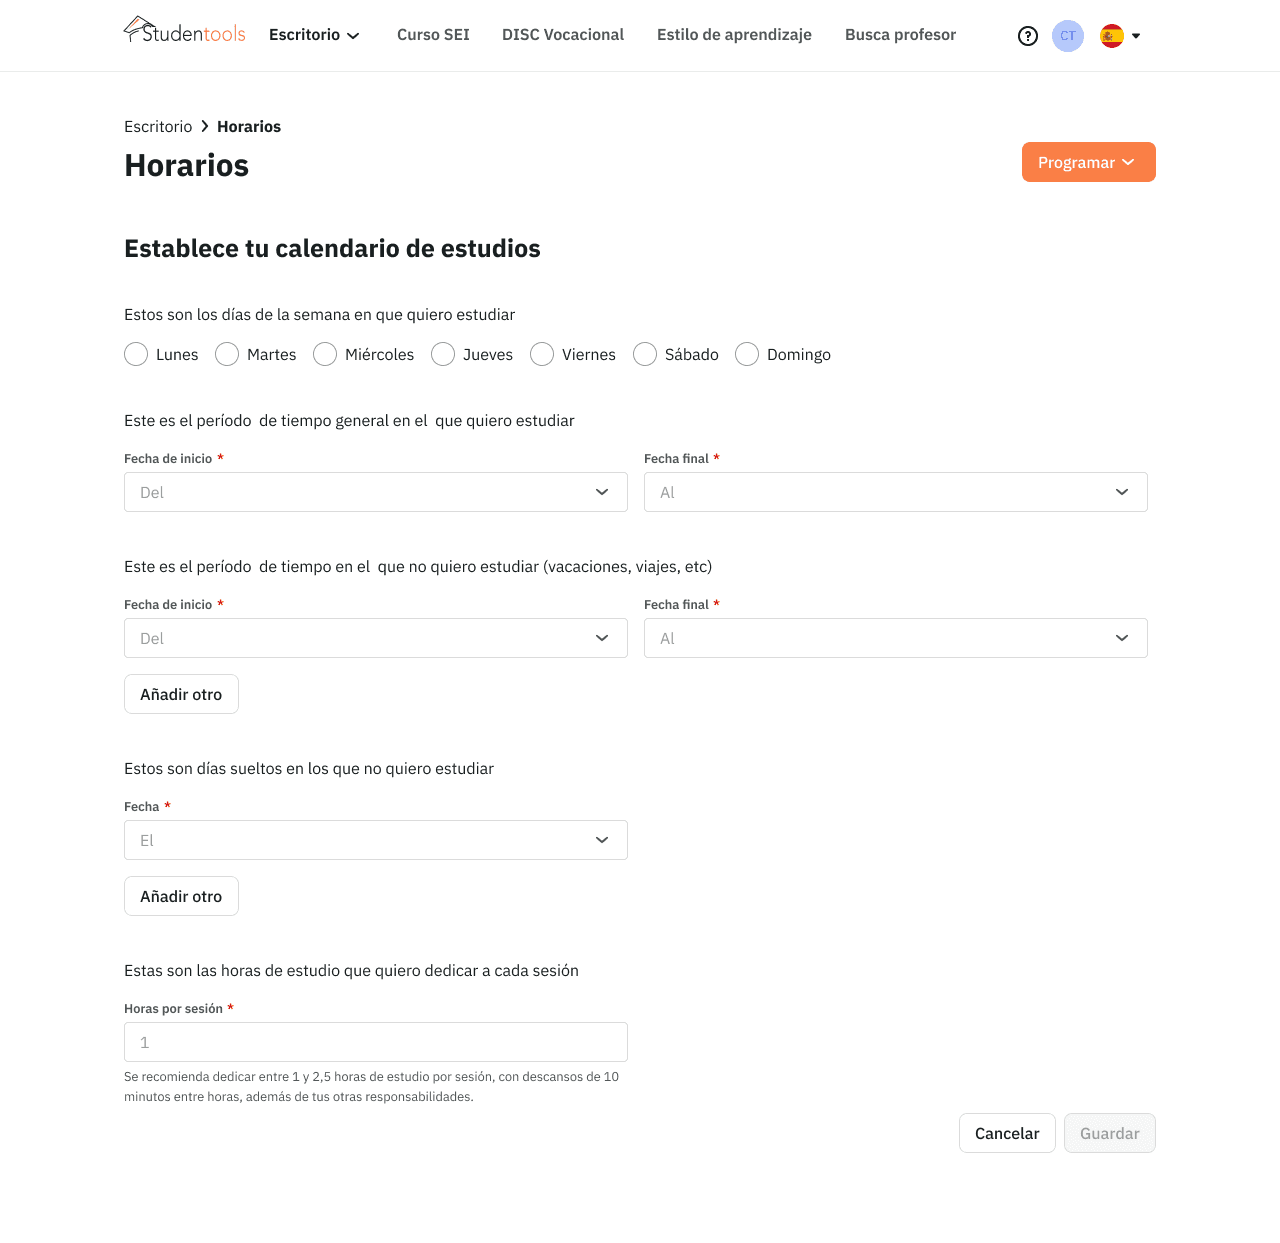Open the Curso SEI menu item

click(433, 34)
